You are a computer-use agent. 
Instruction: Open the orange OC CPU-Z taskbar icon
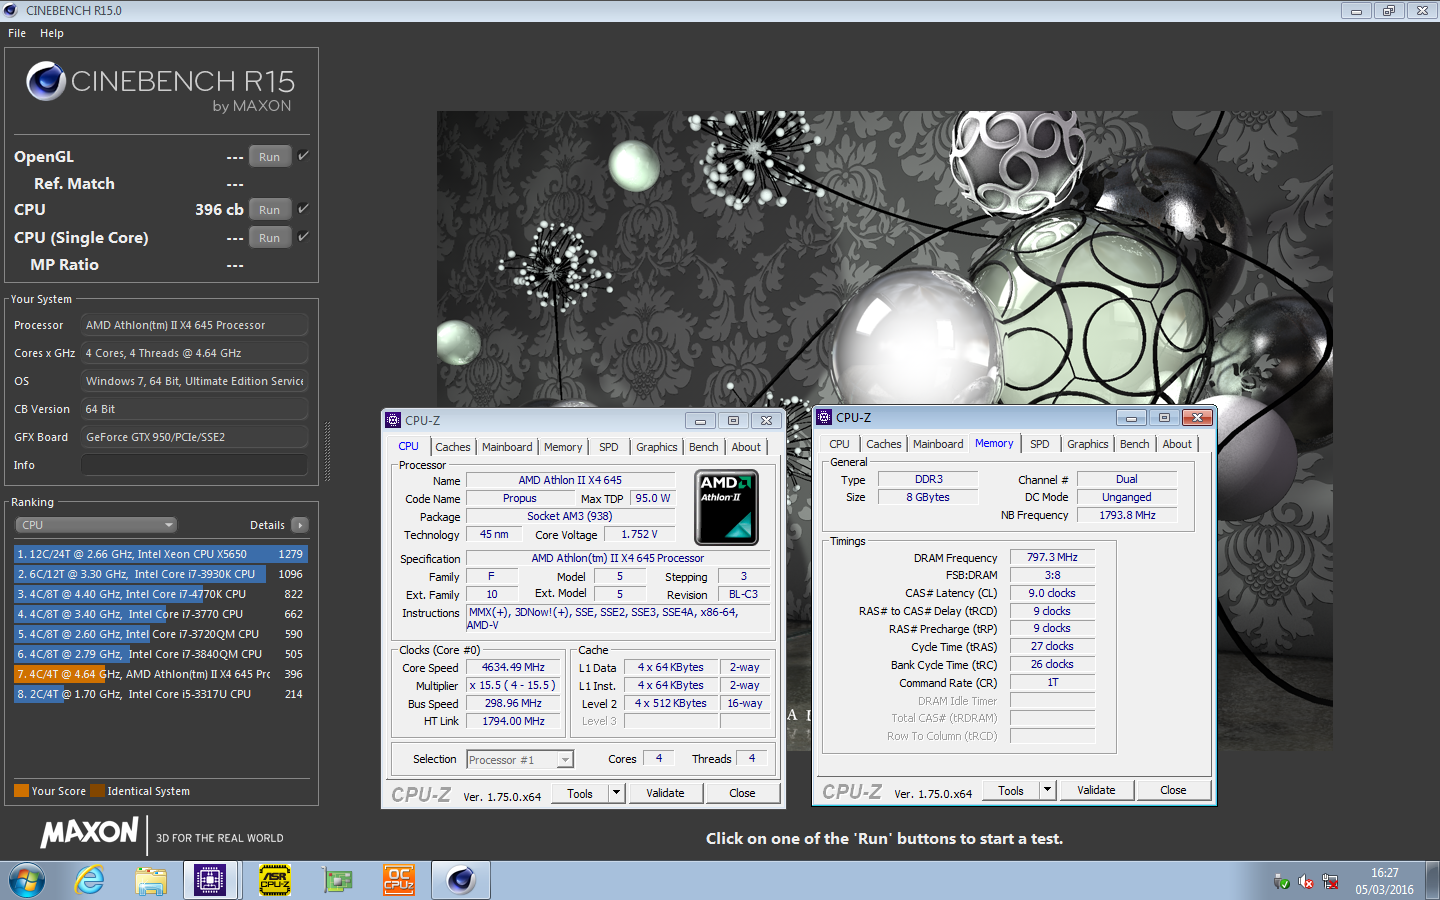(399, 880)
